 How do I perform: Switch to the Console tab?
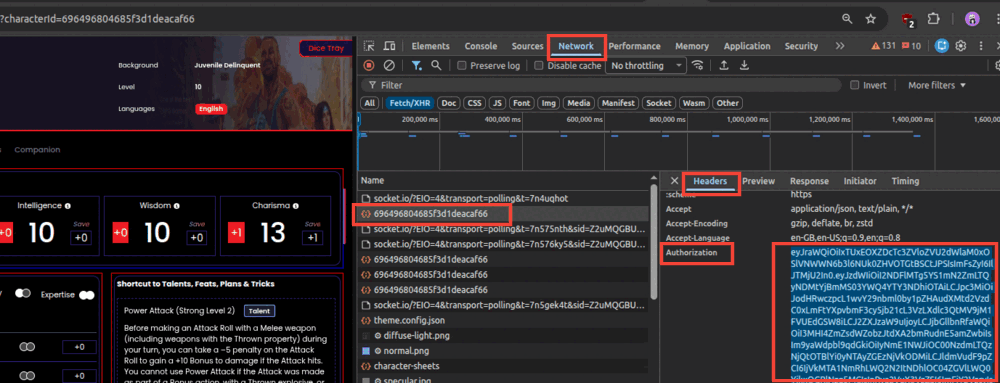point(481,46)
